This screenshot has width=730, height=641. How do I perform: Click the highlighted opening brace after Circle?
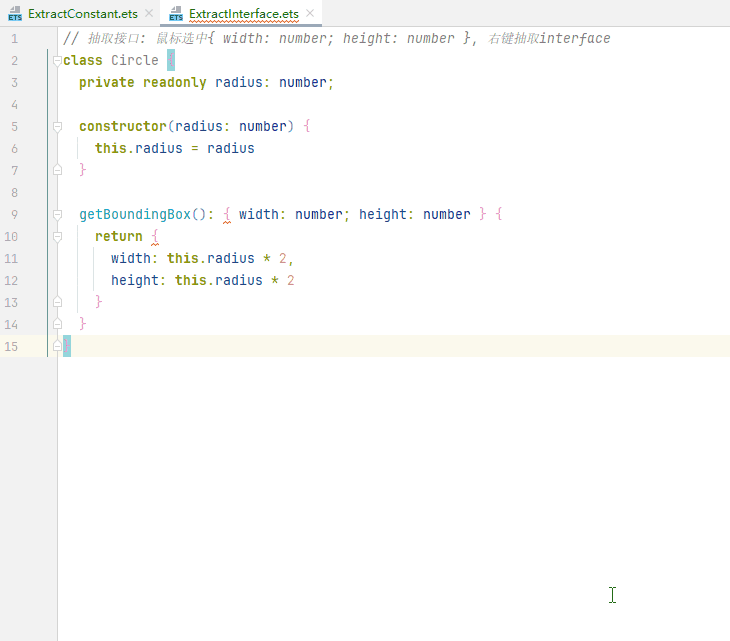point(171,60)
